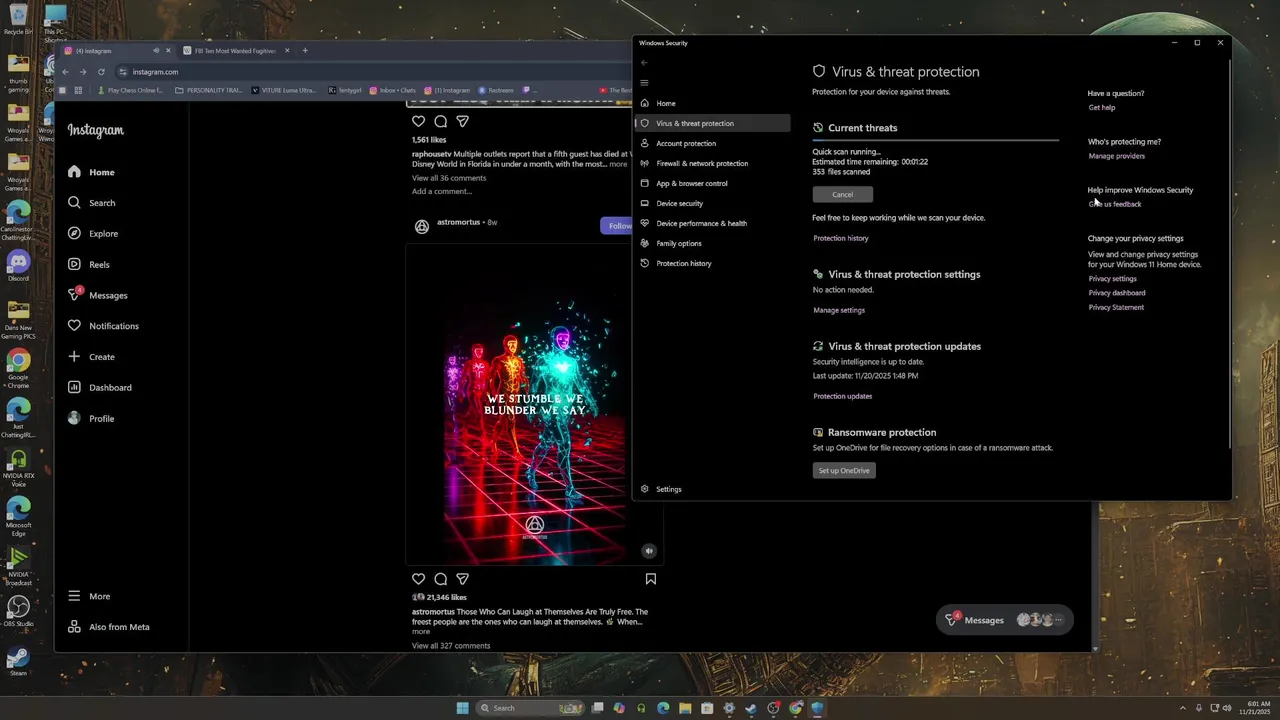Follow astromortus
Image resolution: width=1280 pixels, height=720 pixels.
click(618, 226)
